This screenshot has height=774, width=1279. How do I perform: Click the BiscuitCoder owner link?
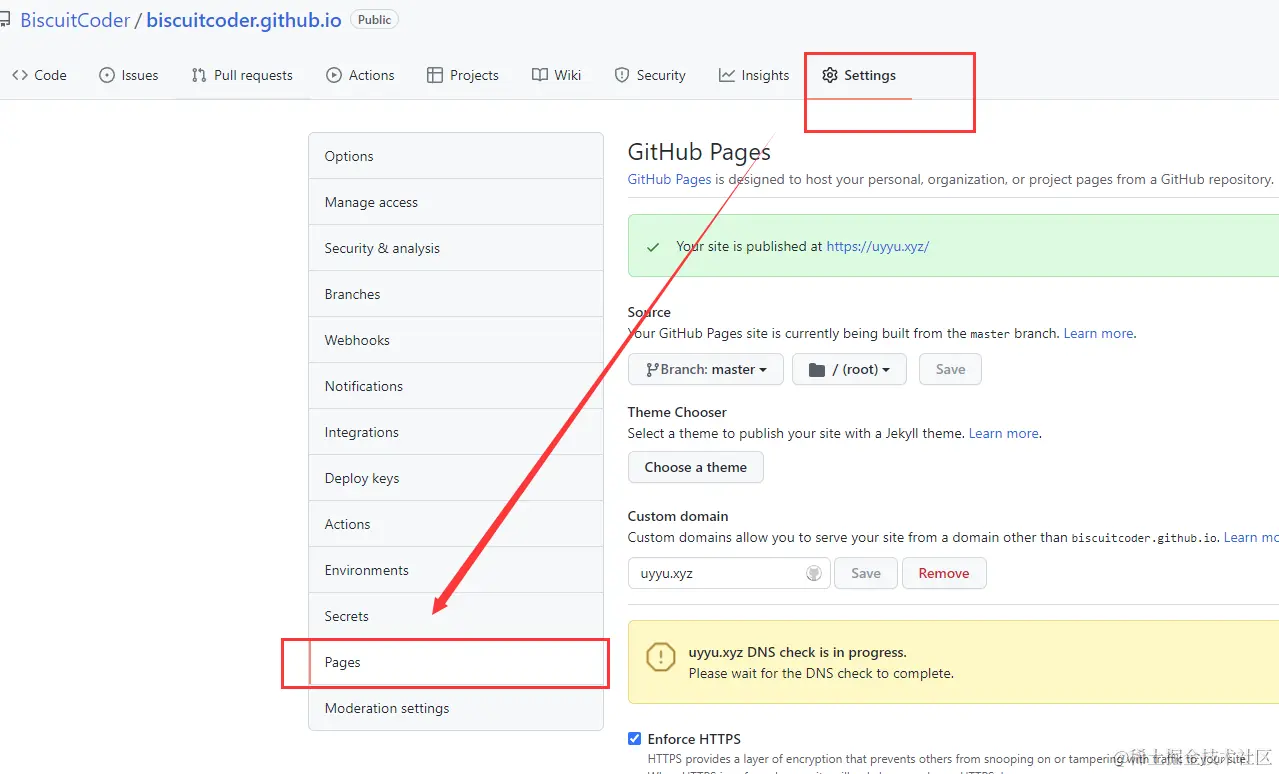coord(75,20)
